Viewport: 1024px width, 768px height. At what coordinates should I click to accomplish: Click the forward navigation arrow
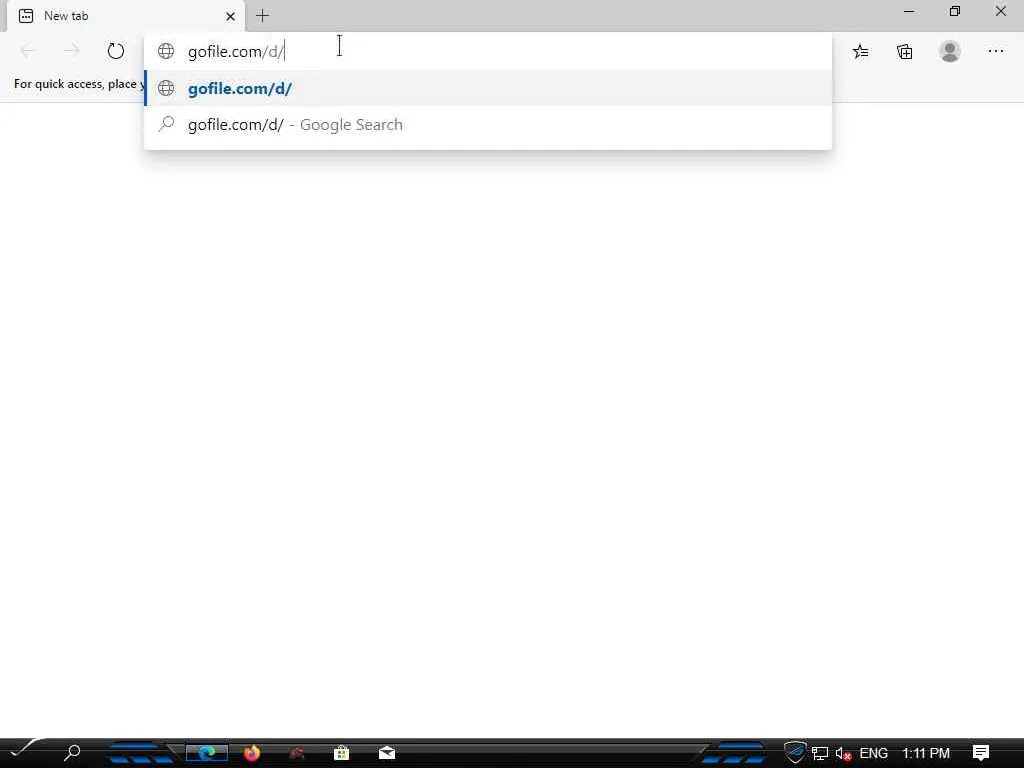(71, 51)
